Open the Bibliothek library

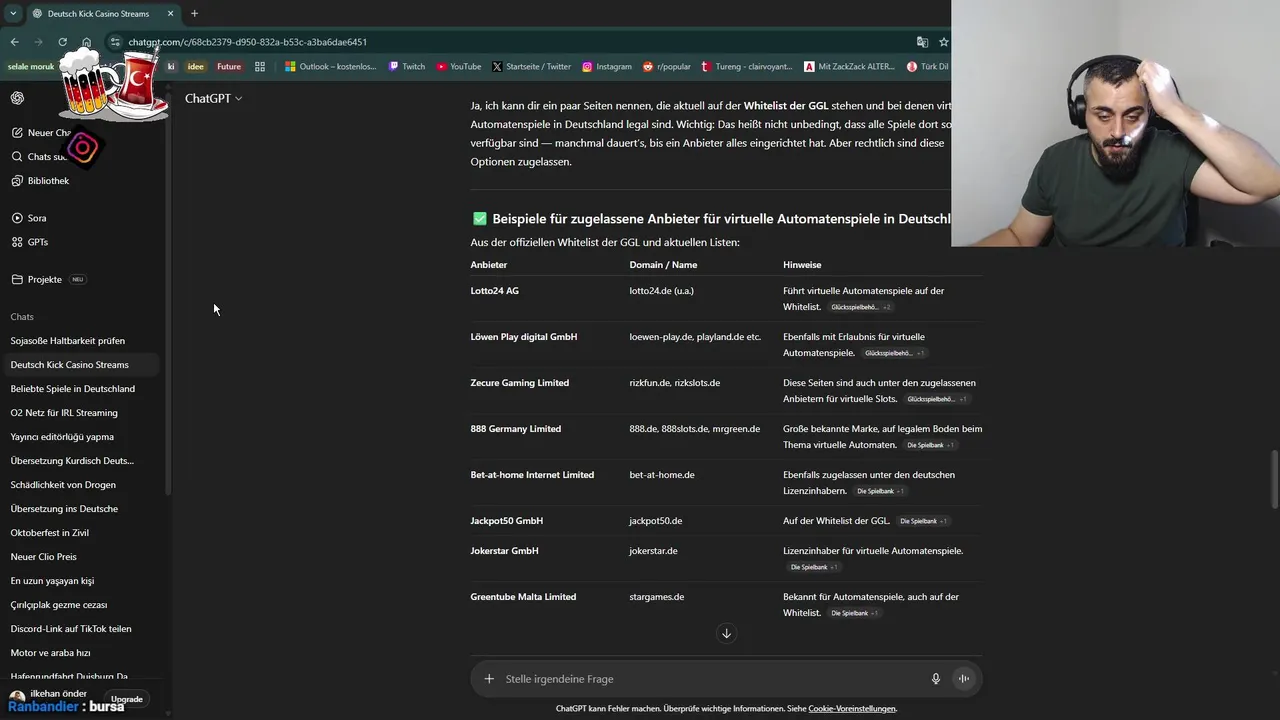click(x=40, y=181)
